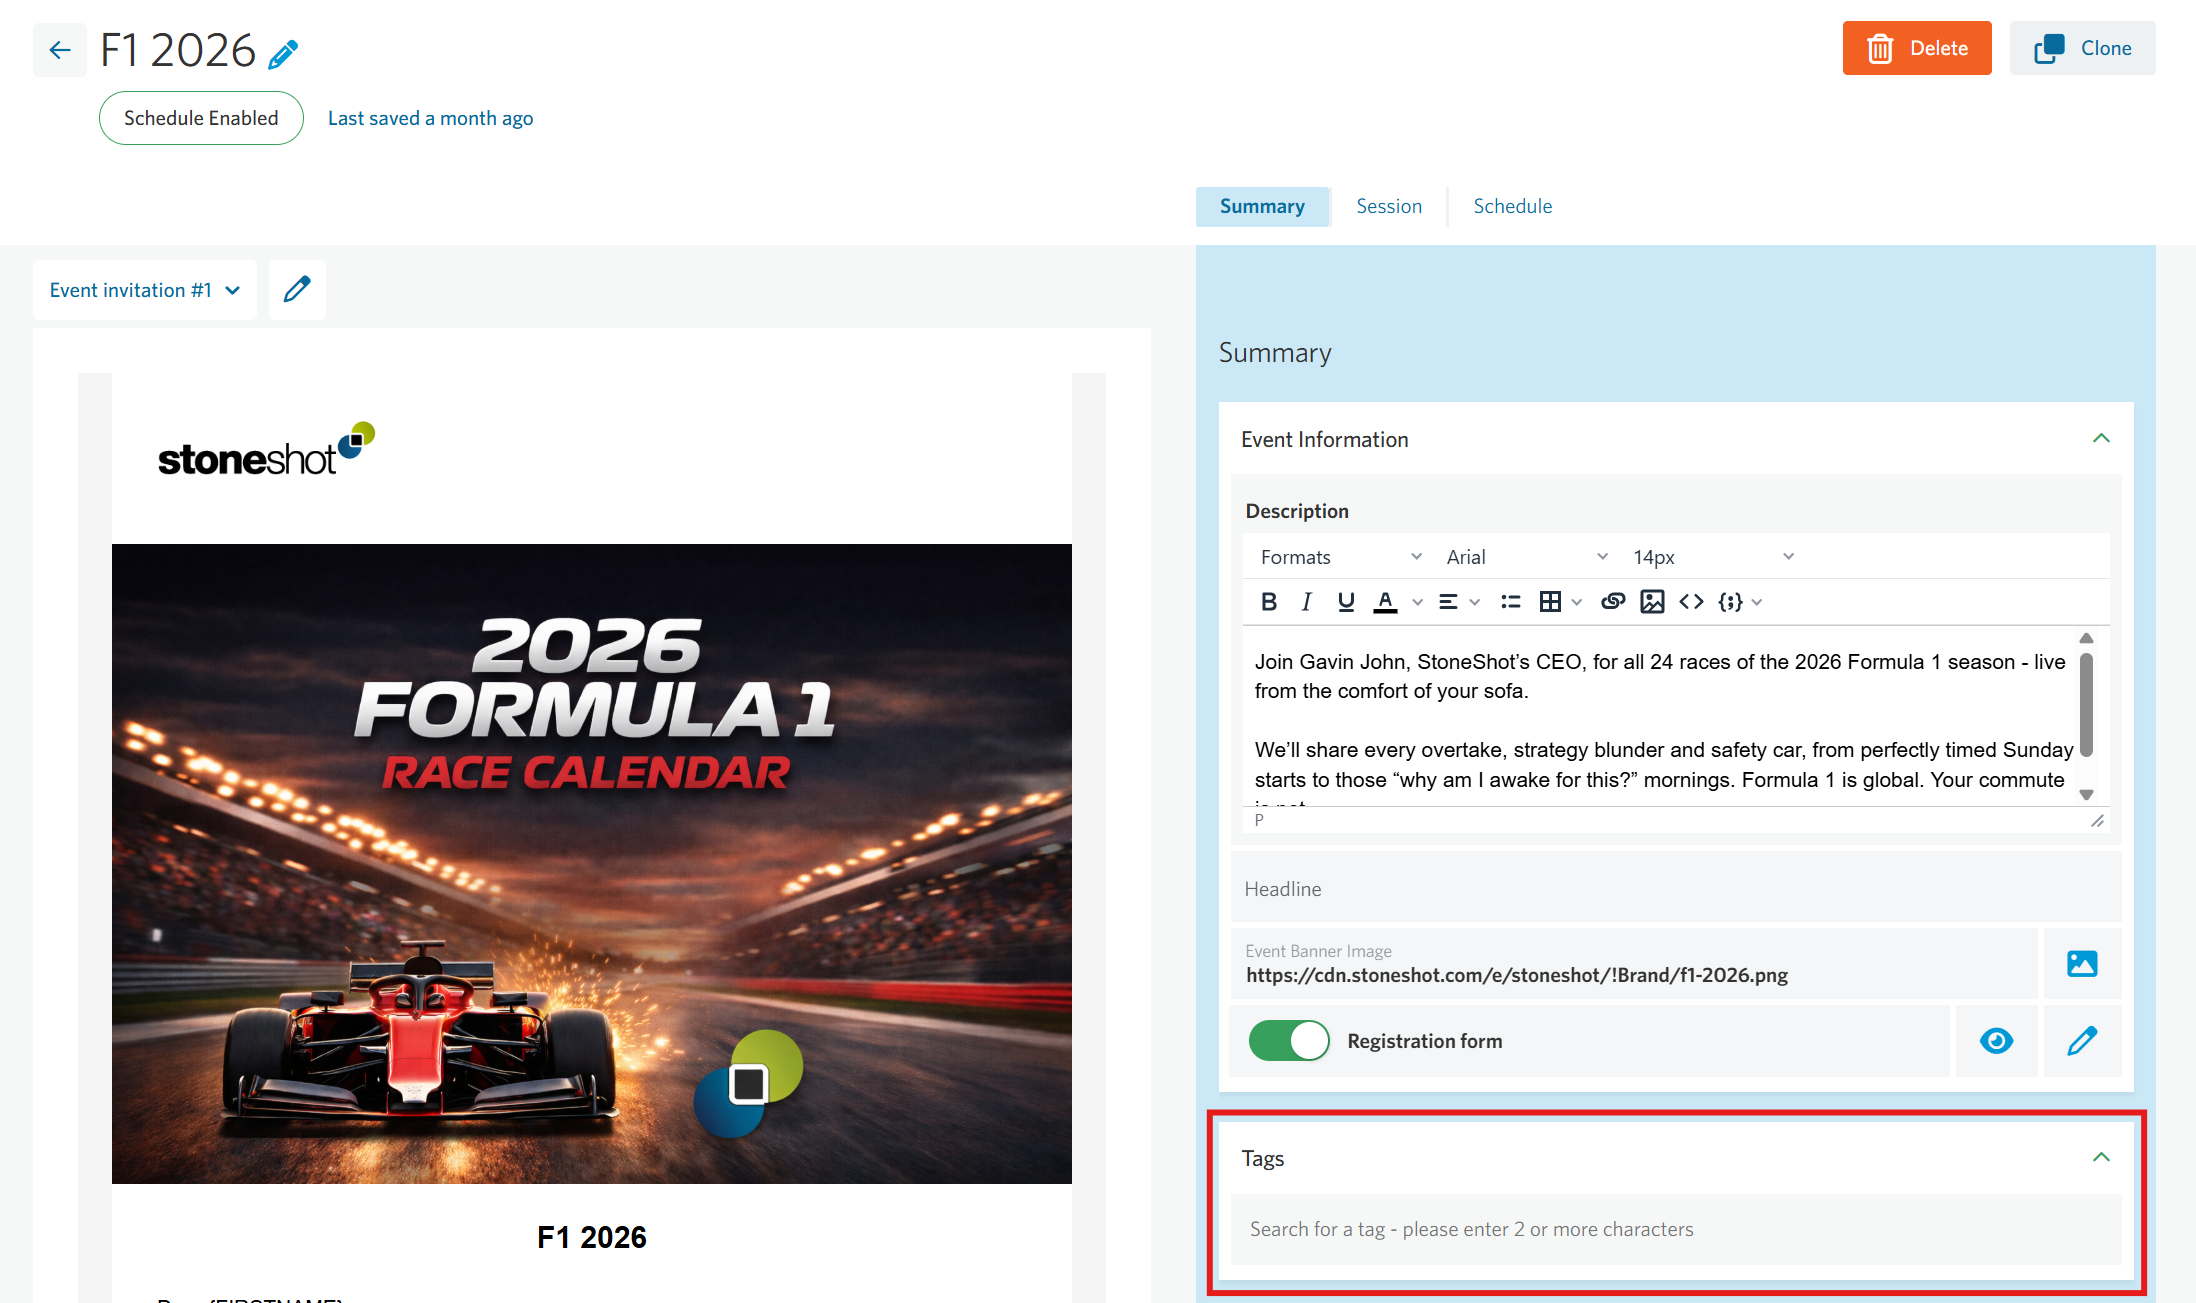Screen dimensions: 2196x1303
Task: Go back using the left arrow
Action: (x=60, y=50)
